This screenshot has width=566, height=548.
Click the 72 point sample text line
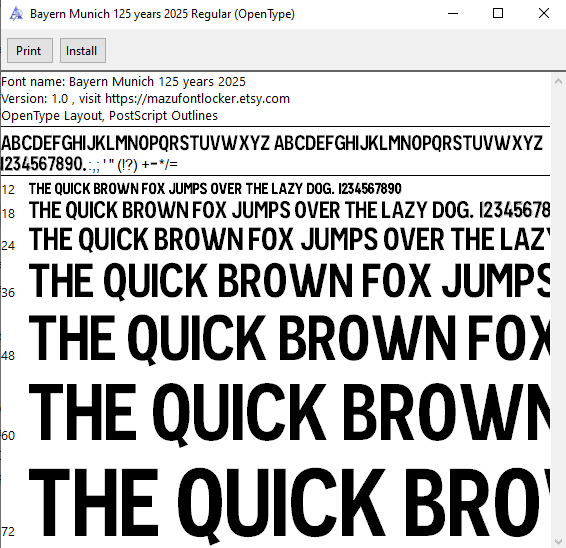pyautogui.click(x=289, y=505)
